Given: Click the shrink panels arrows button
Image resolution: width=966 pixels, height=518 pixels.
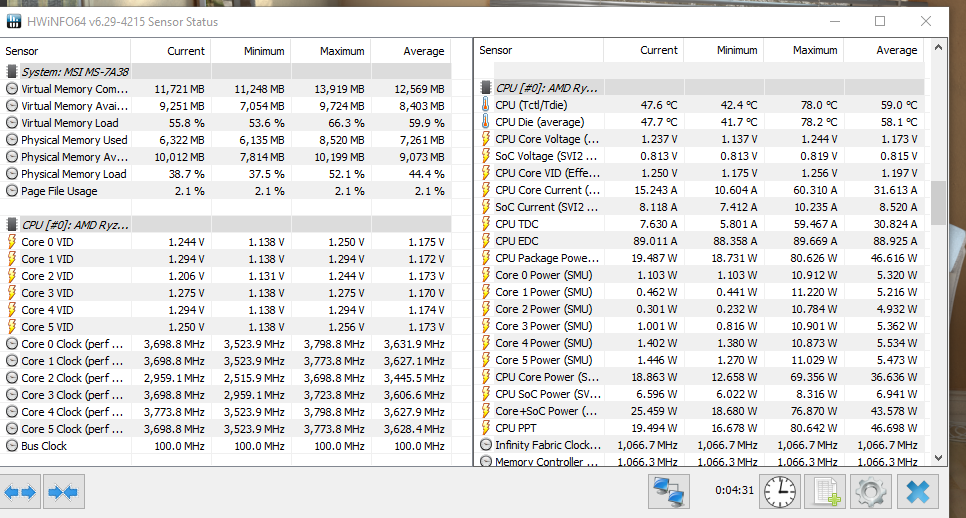Looking at the screenshot, I should point(63,492).
